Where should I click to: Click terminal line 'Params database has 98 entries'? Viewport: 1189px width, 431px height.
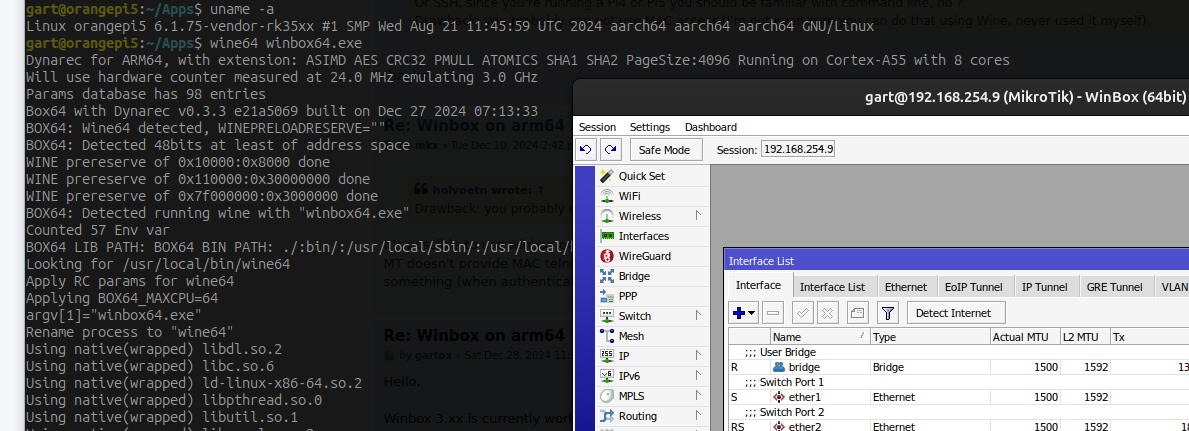coord(146,94)
